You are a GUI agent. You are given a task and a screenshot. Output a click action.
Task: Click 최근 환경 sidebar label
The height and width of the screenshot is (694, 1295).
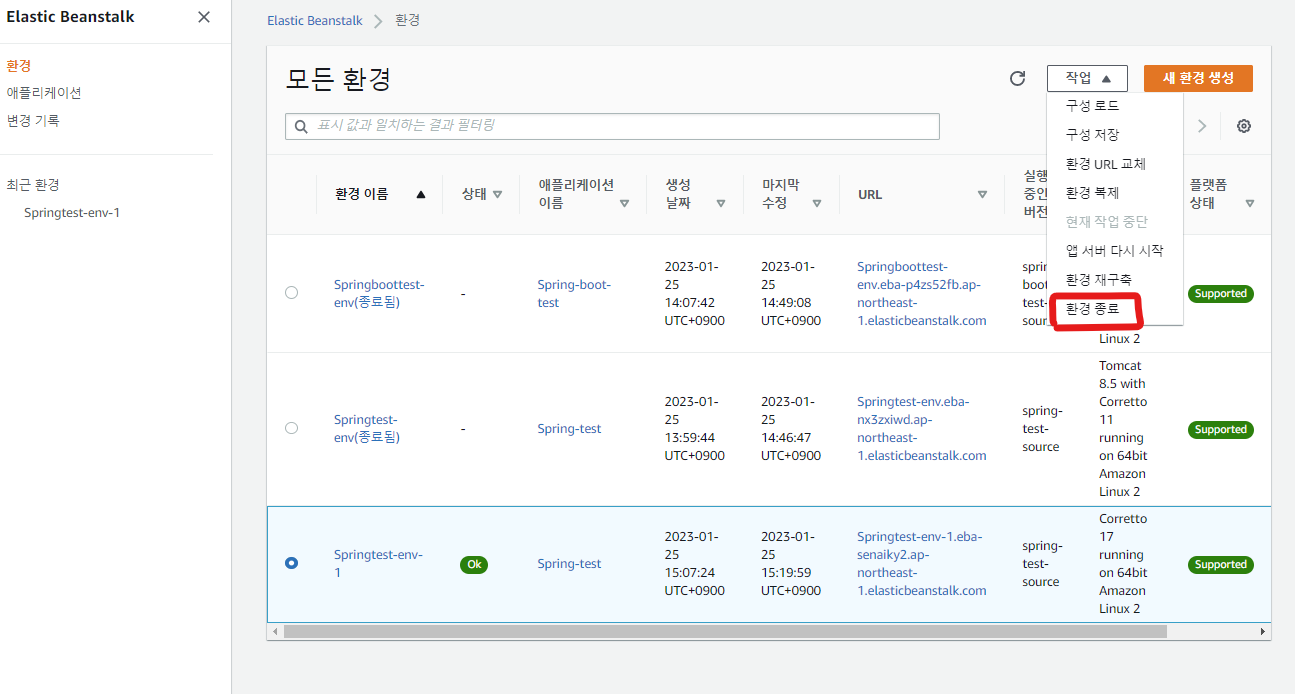pyautogui.click(x=33, y=185)
